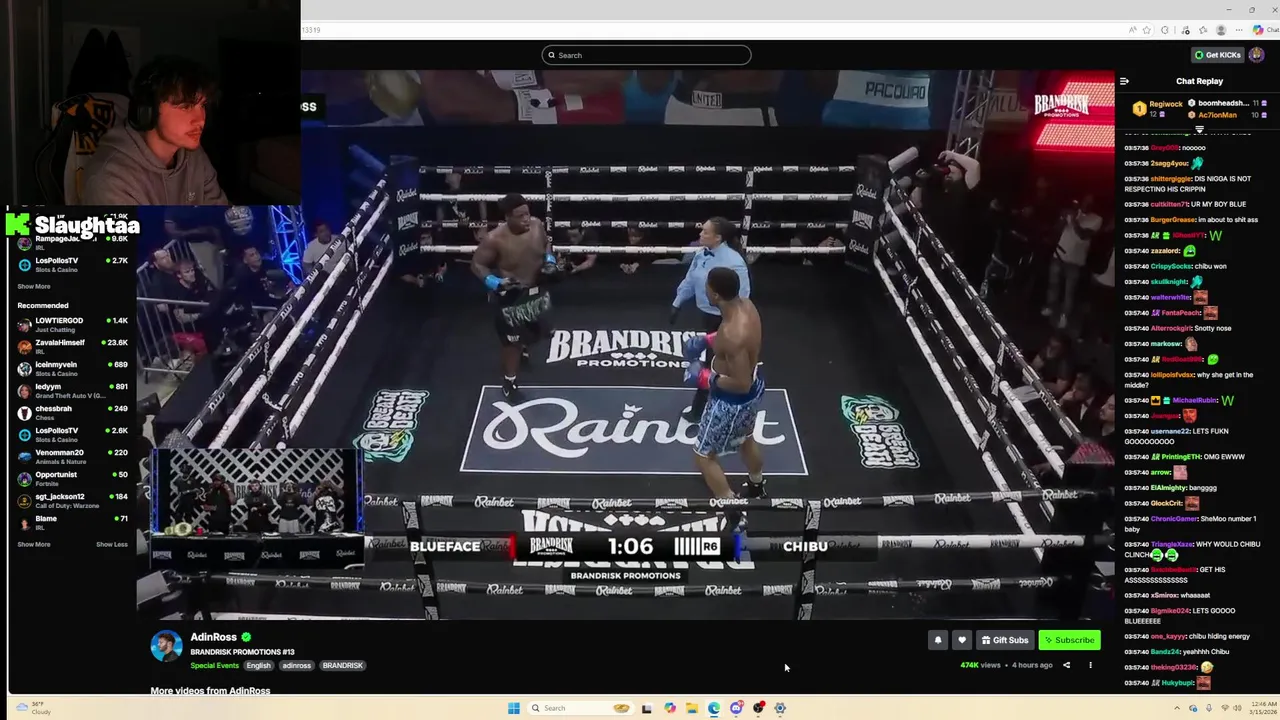Viewport: 1280px width, 720px height.
Task: Open the LOWTIERGOD channel in the sidebar
Action: click(x=73, y=324)
